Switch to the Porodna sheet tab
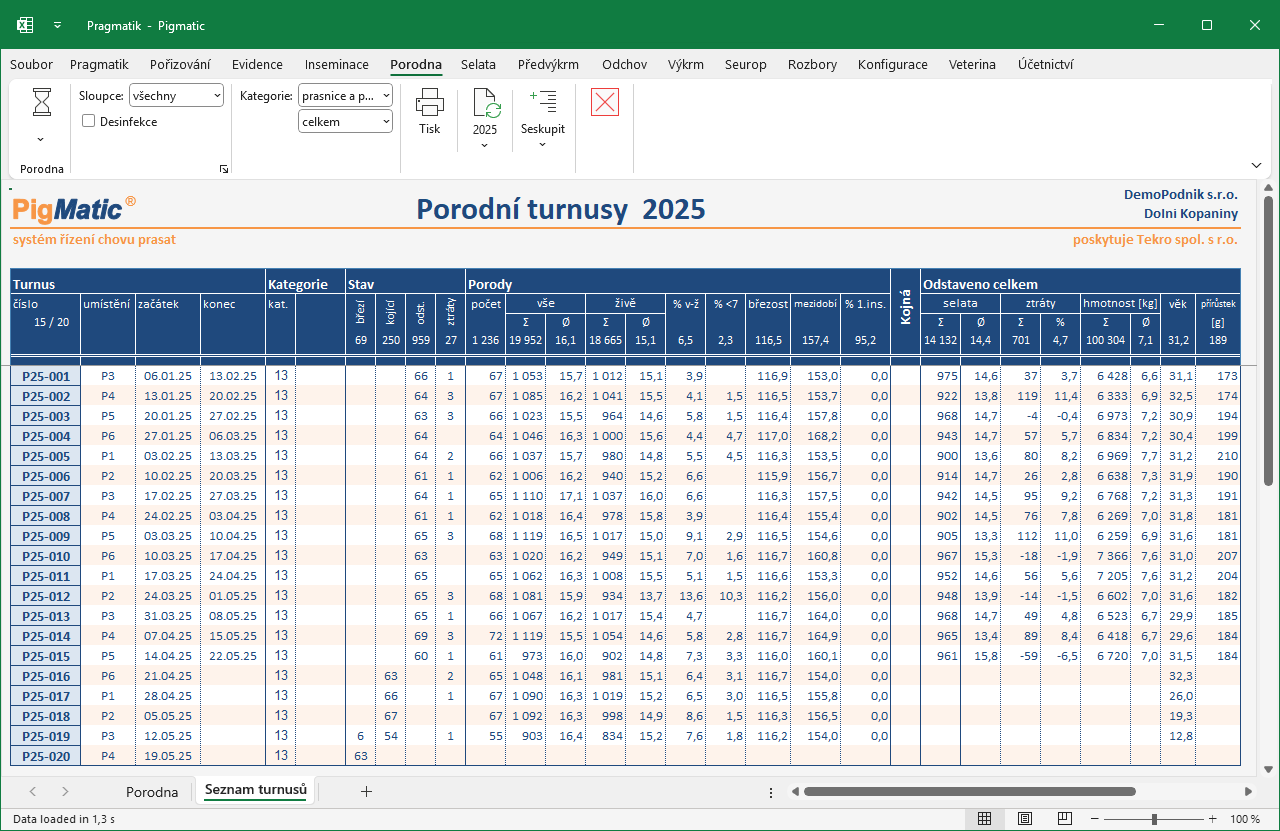The width and height of the screenshot is (1280, 831). (x=152, y=791)
